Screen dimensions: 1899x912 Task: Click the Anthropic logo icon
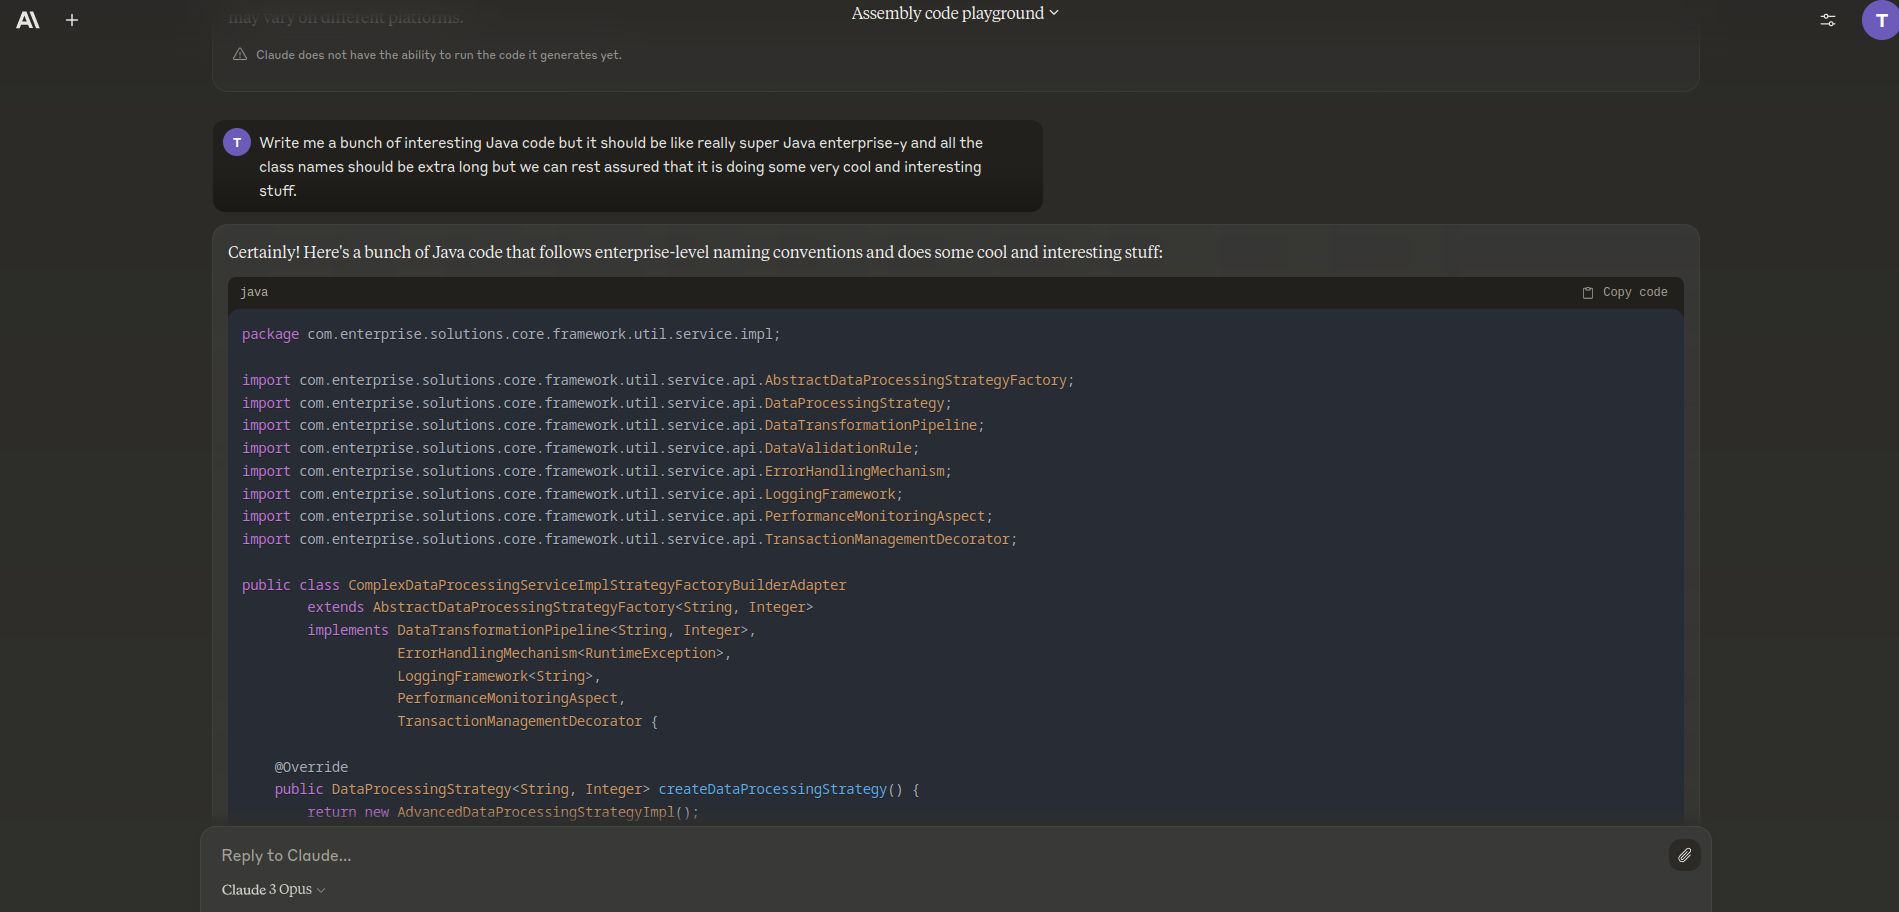28,20
